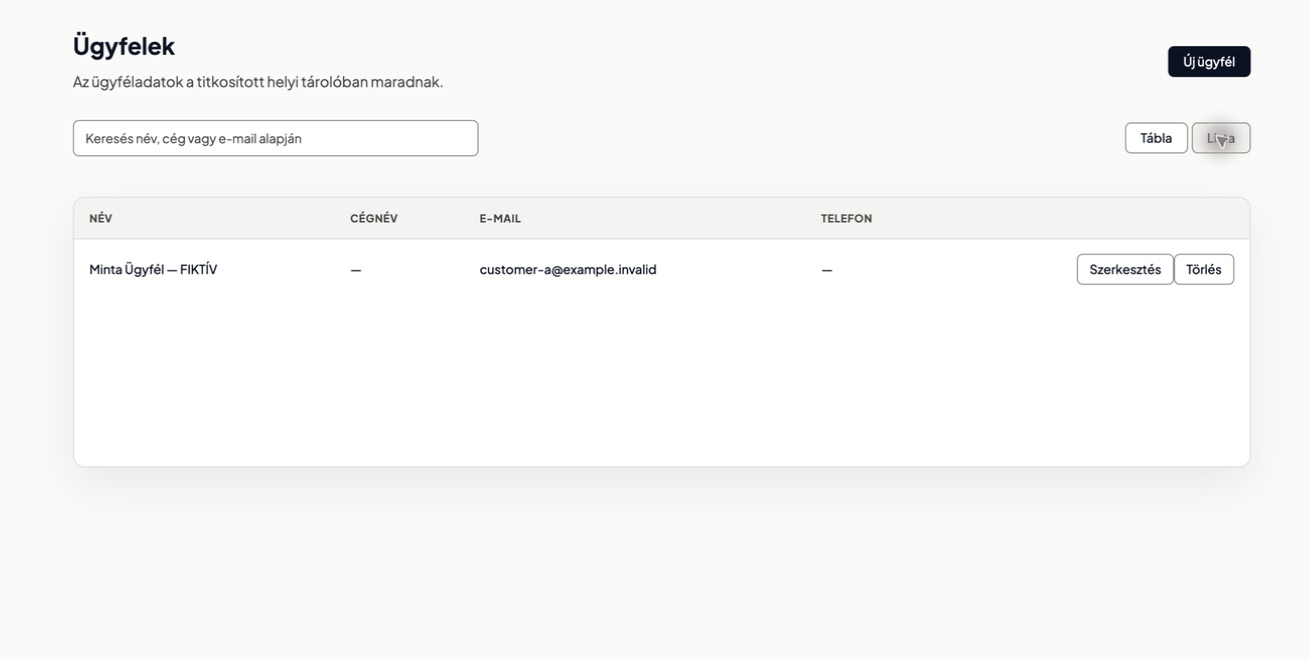Switch to Lista view
Image resolution: width=1310 pixels, height=660 pixels.
(1221, 138)
